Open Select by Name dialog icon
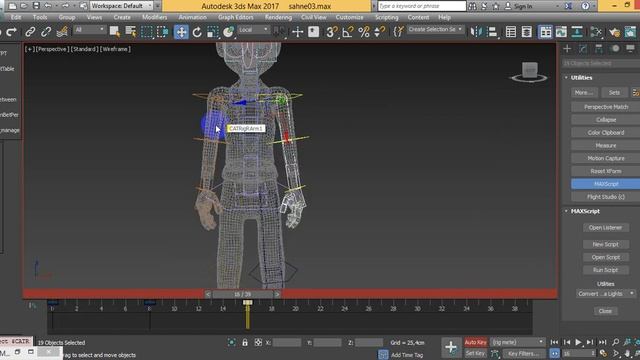 (131, 32)
